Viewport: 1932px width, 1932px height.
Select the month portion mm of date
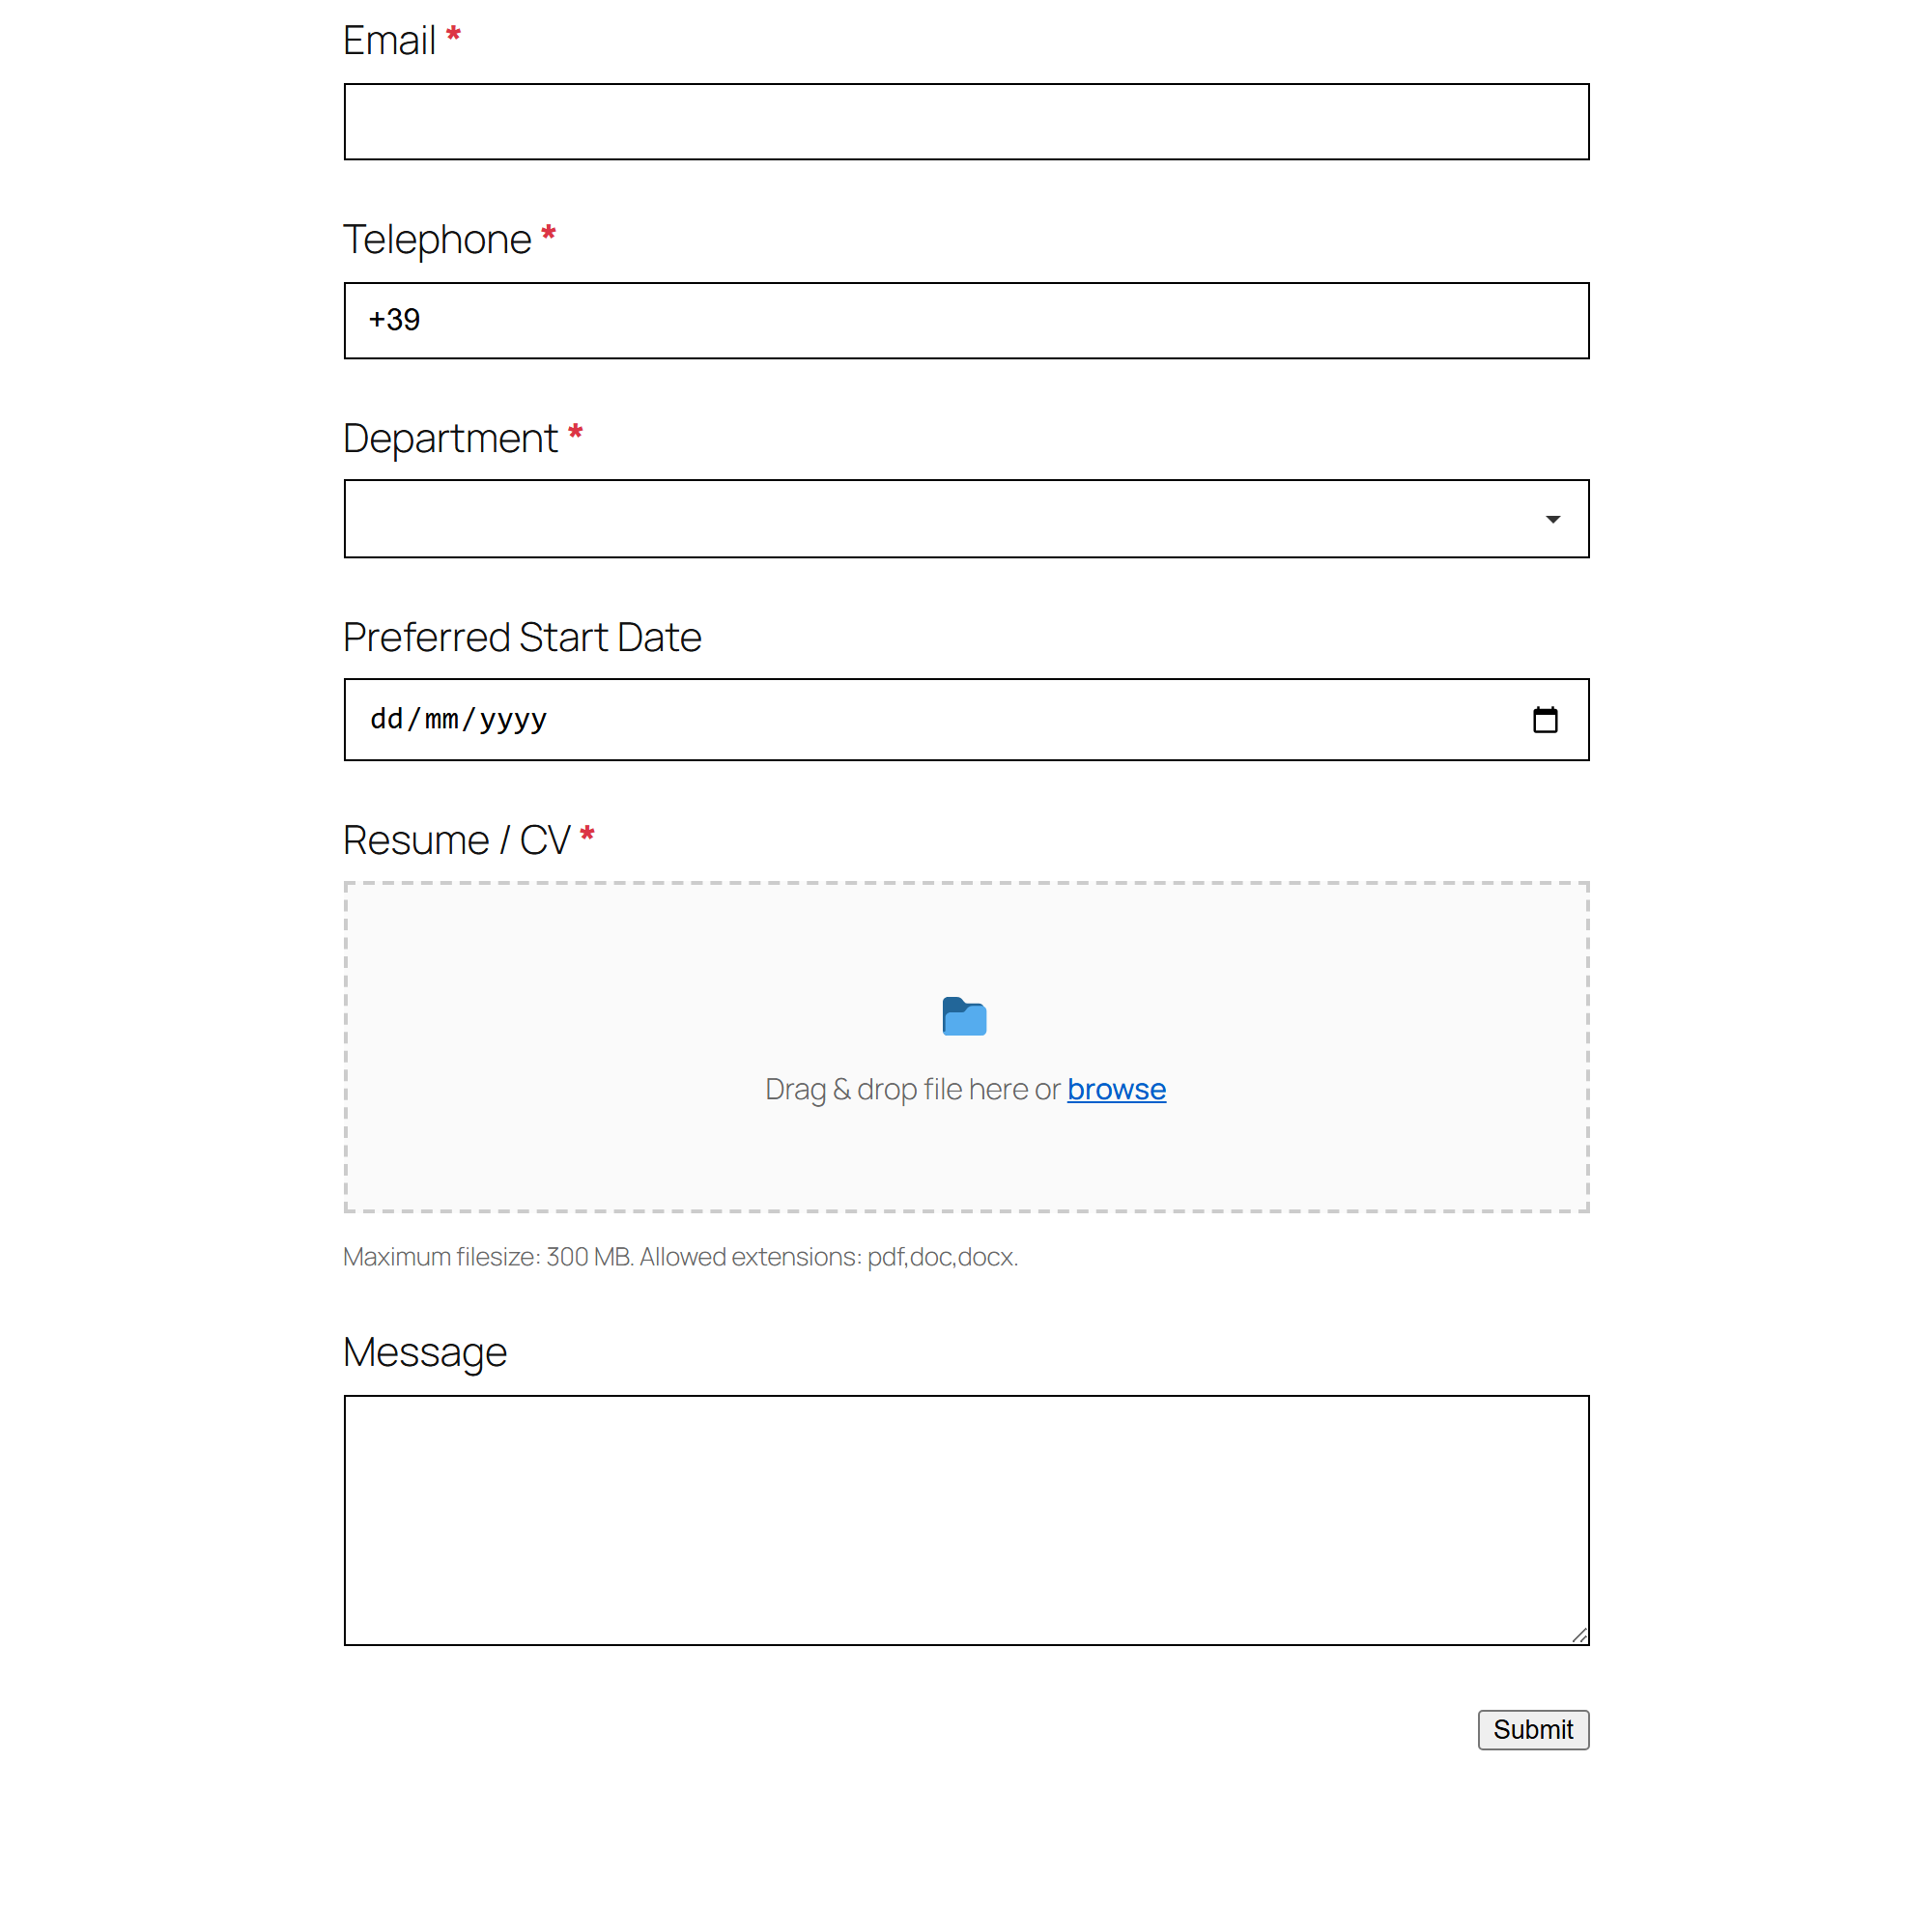441,719
